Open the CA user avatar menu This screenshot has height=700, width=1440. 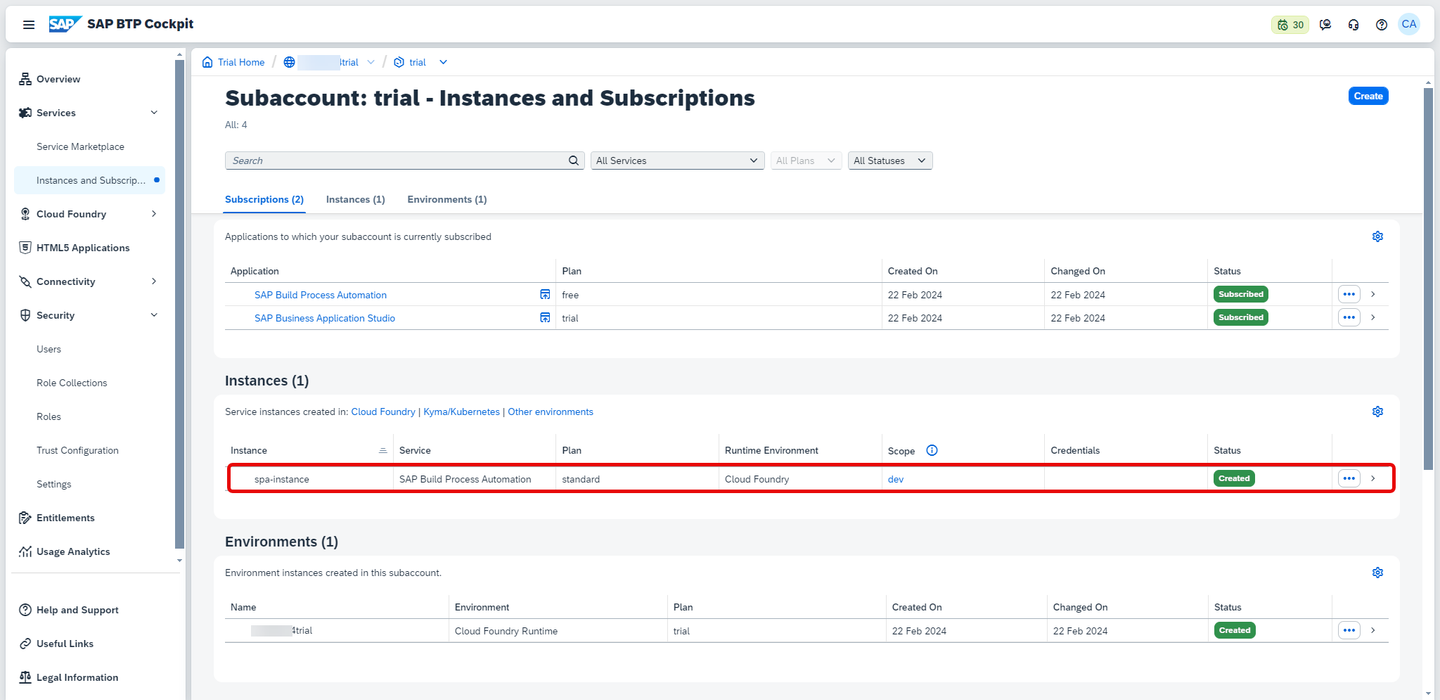pyautogui.click(x=1409, y=24)
